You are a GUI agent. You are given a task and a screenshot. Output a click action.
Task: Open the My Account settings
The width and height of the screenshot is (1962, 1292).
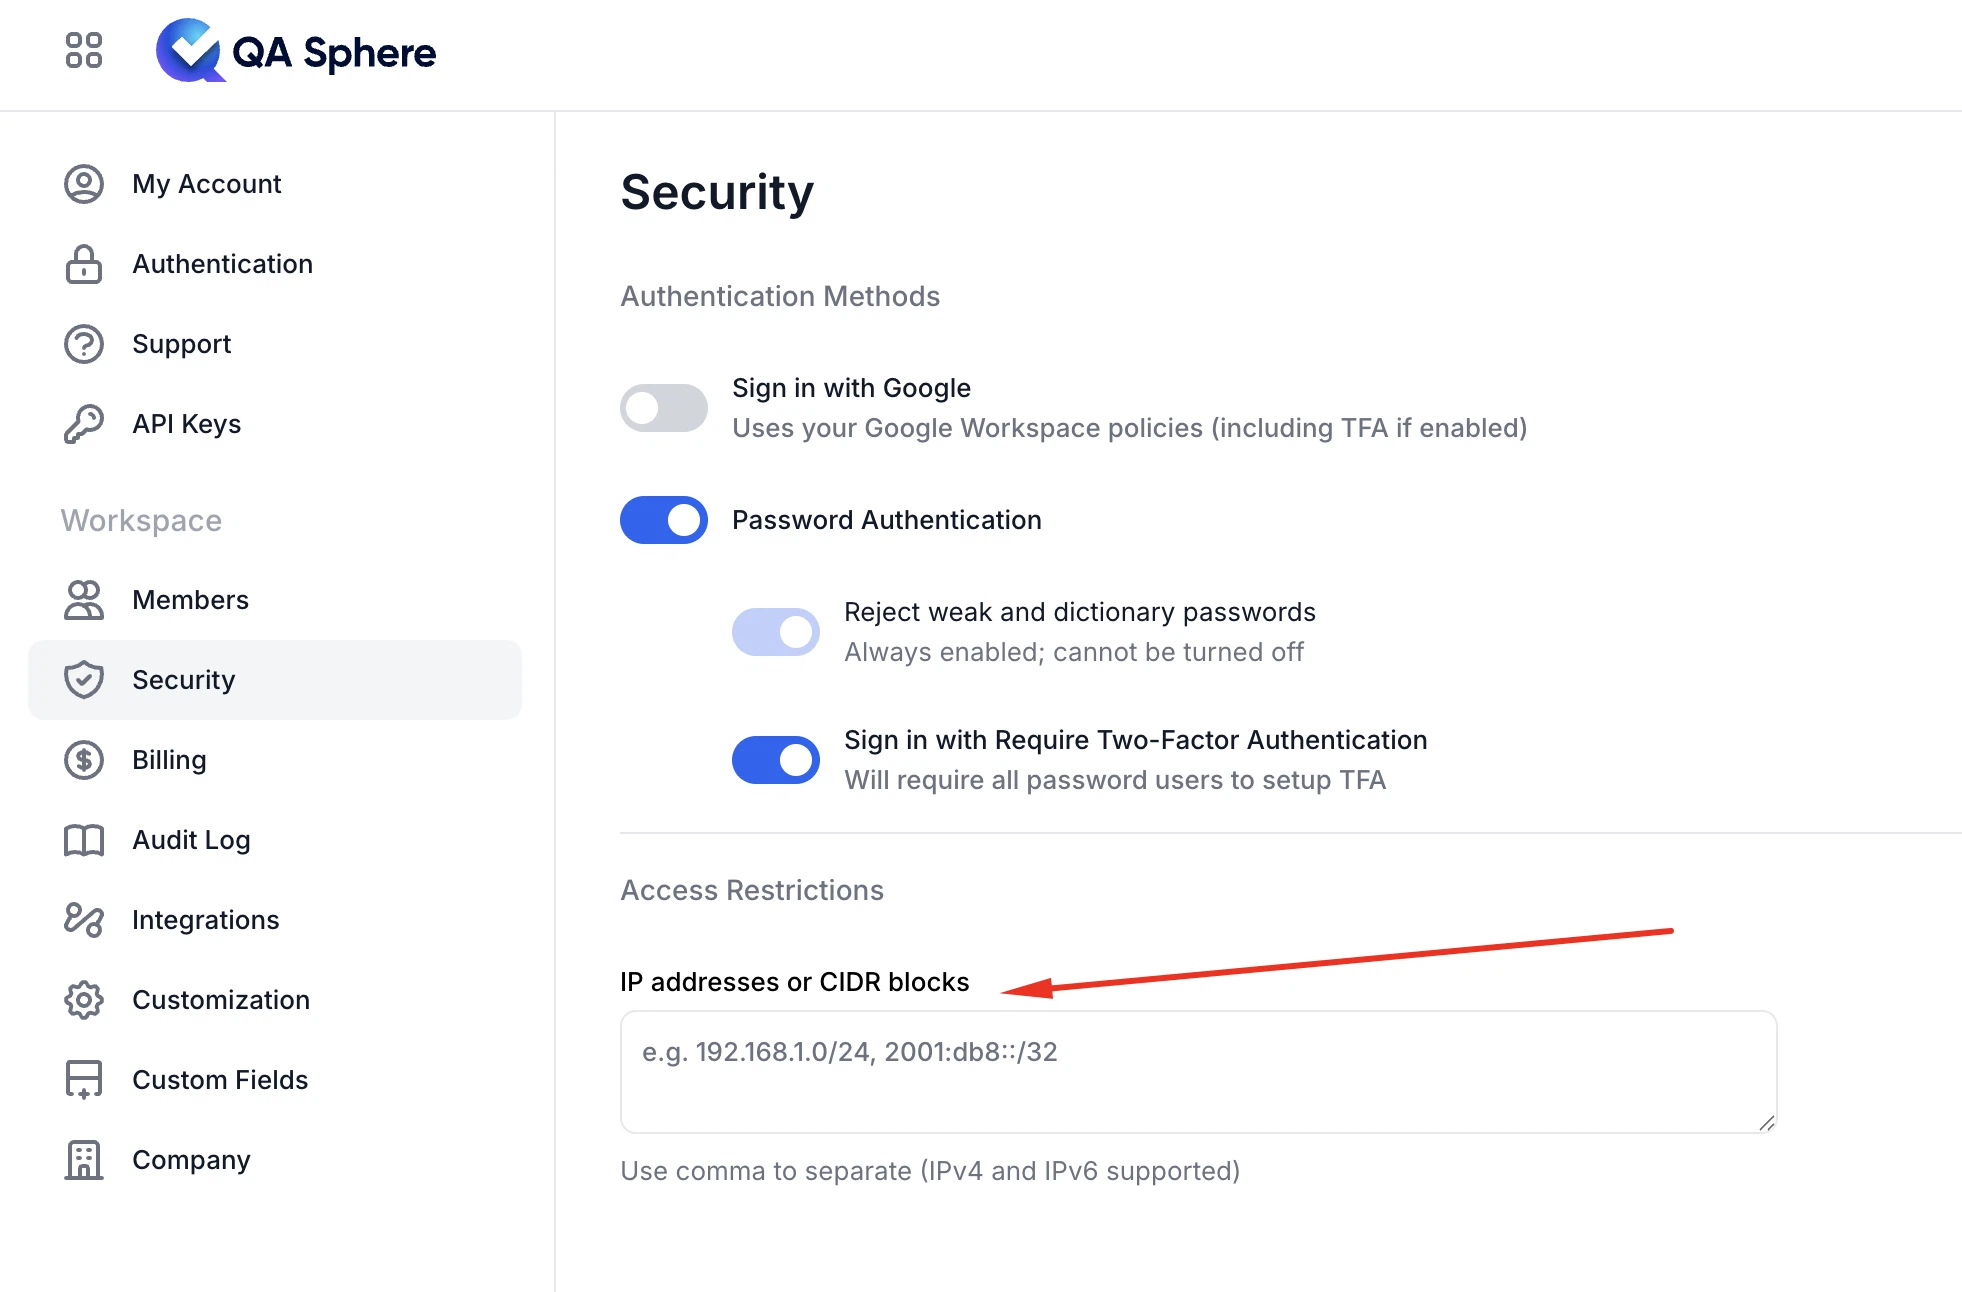point(206,184)
